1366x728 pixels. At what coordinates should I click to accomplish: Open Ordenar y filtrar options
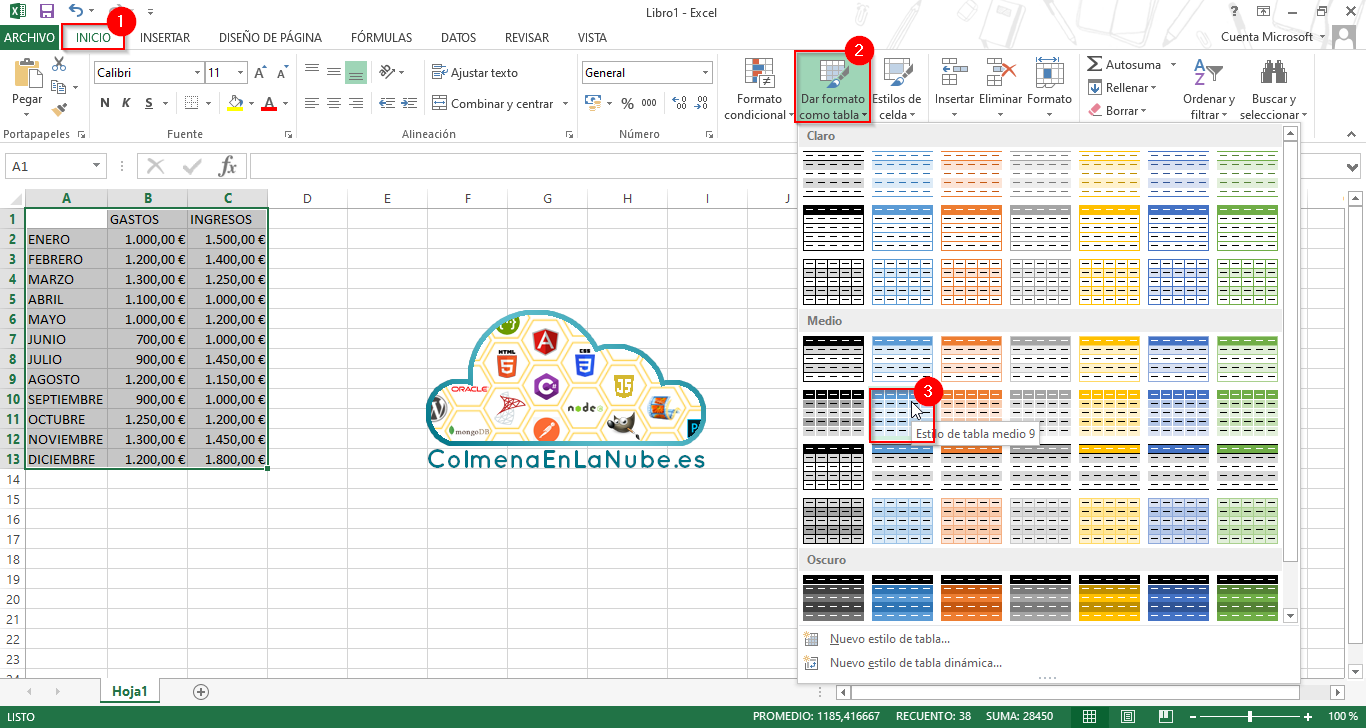click(1208, 90)
